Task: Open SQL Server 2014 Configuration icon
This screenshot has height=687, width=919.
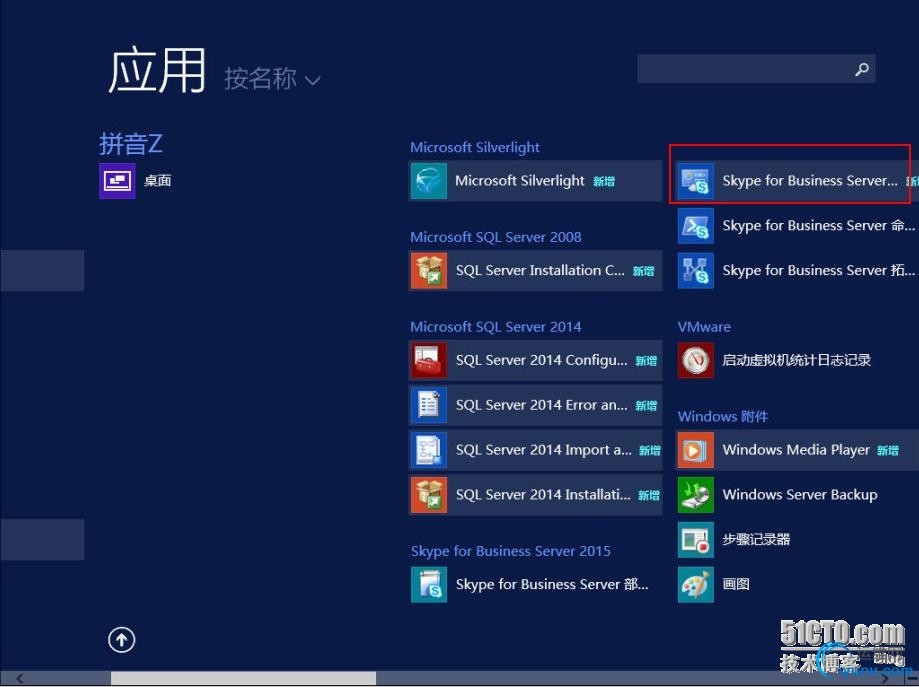Action: (x=428, y=360)
